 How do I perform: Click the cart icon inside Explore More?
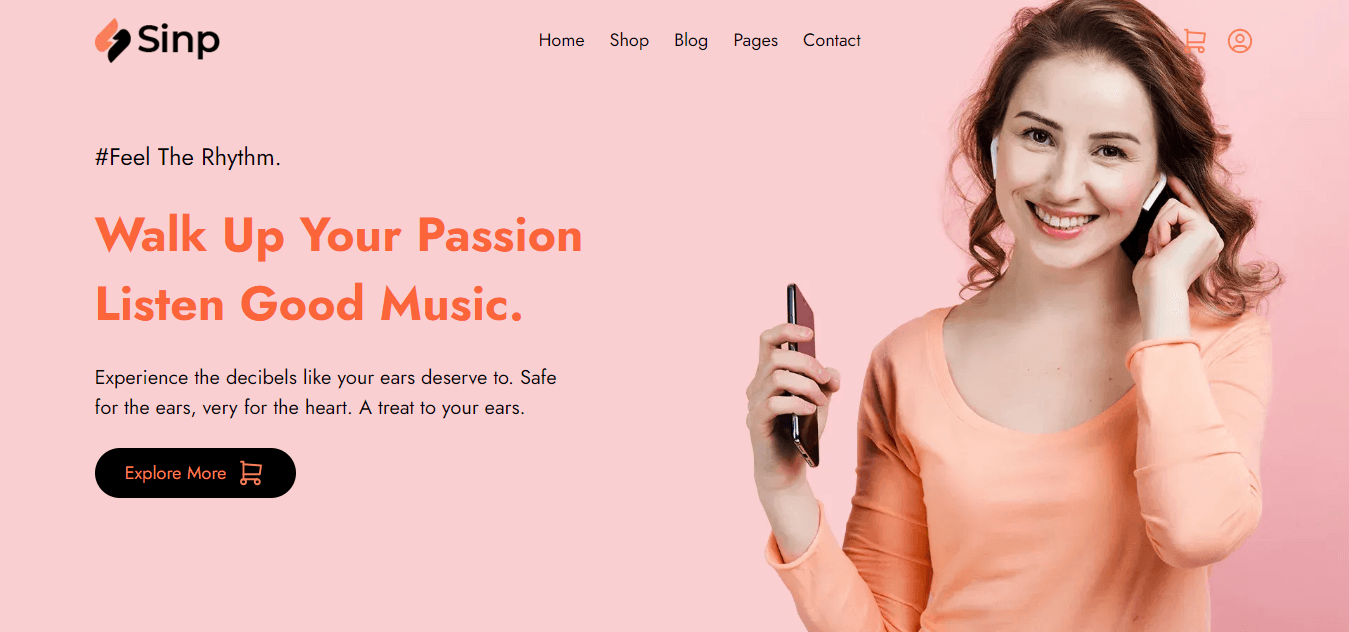[251, 473]
